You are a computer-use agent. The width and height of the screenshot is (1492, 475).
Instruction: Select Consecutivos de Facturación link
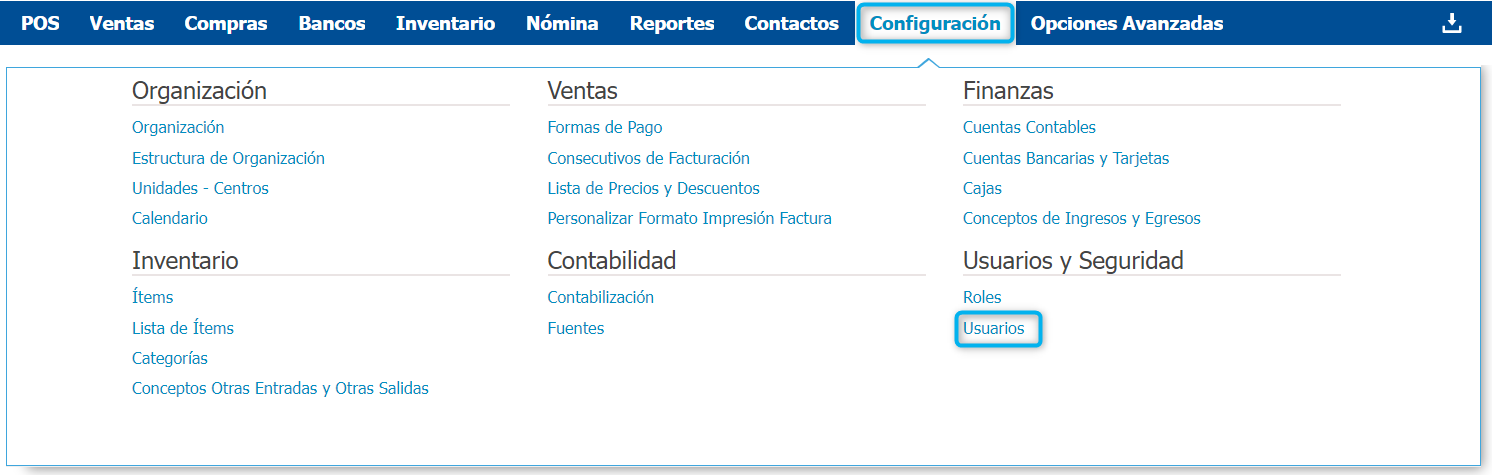point(648,158)
